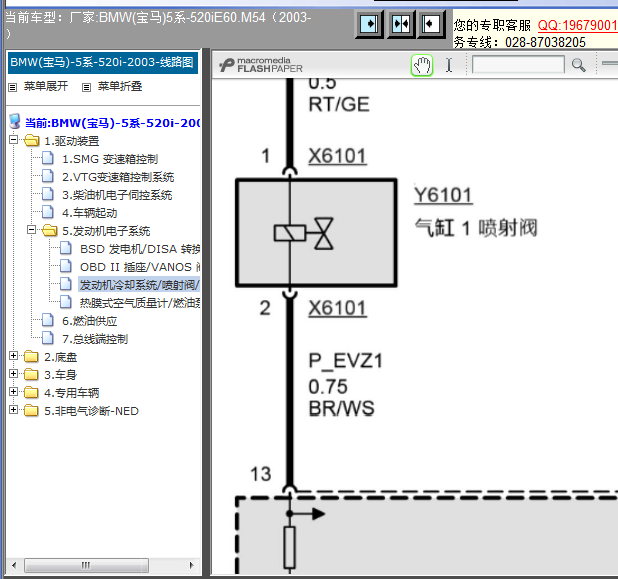Click the expand-right panel arrow button
The width and height of the screenshot is (618, 579).
click(369, 24)
